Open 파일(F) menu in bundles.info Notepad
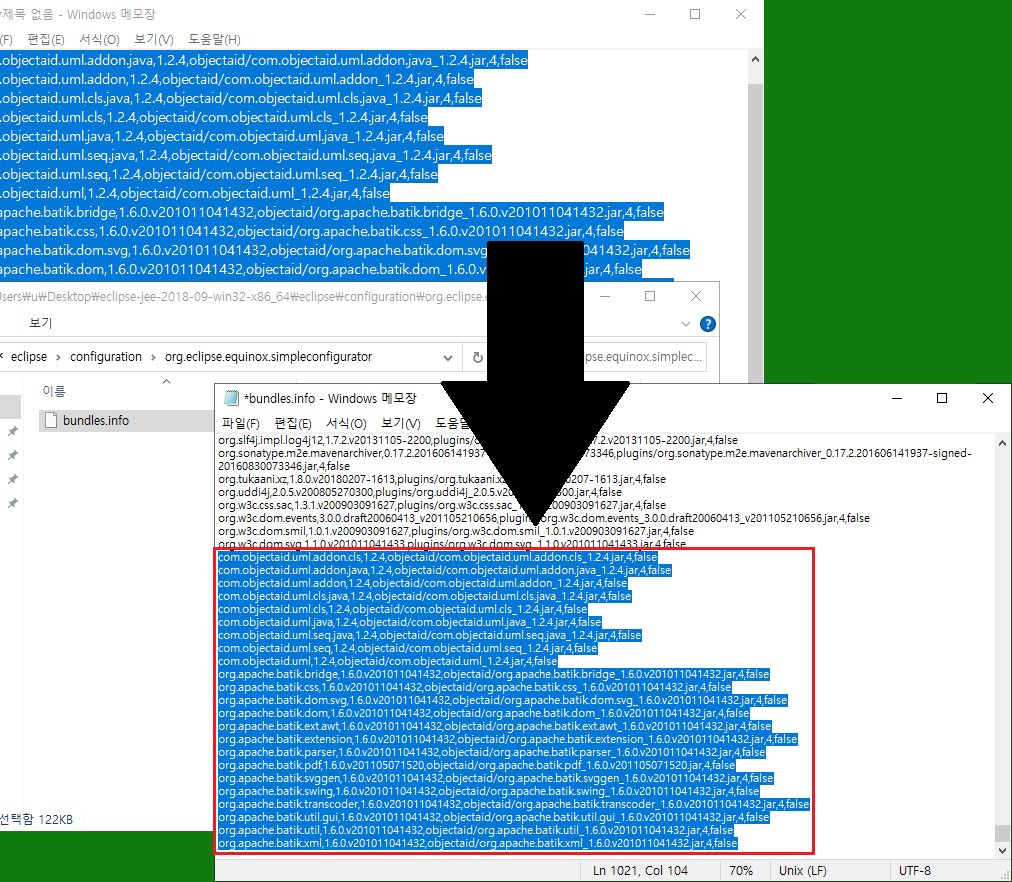This screenshot has width=1012, height=882. pos(241,423)
